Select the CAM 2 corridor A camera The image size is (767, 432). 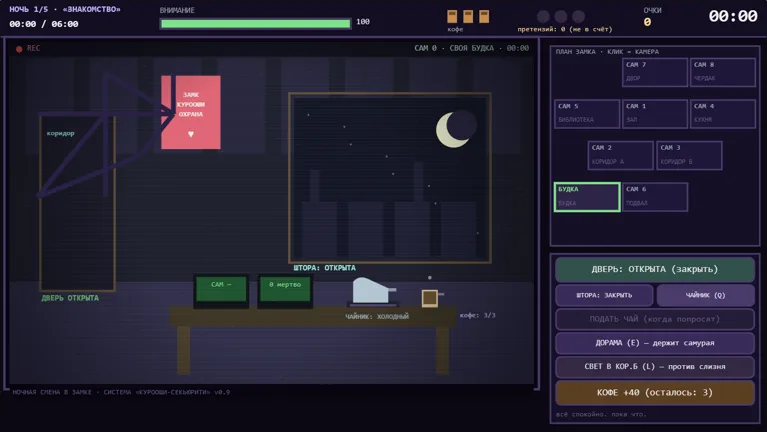(620, 155)
